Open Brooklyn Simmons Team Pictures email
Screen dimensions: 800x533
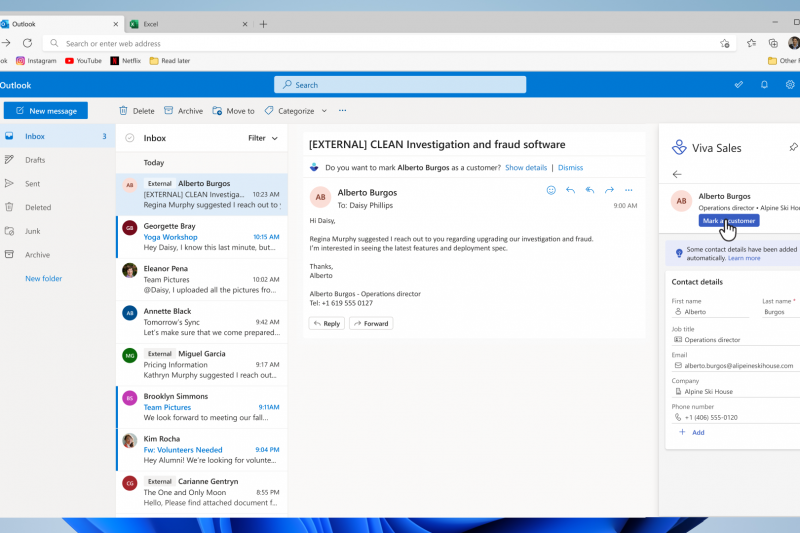[202, 407]
